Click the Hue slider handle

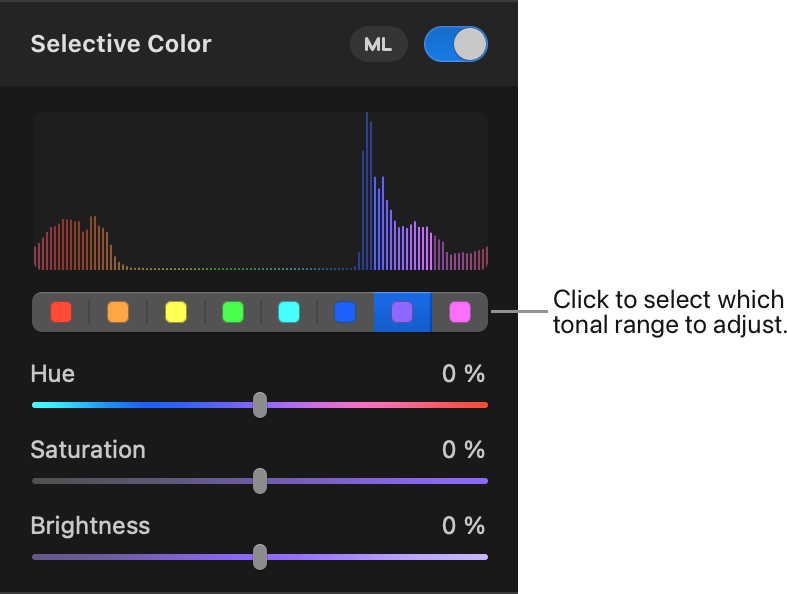260,405
